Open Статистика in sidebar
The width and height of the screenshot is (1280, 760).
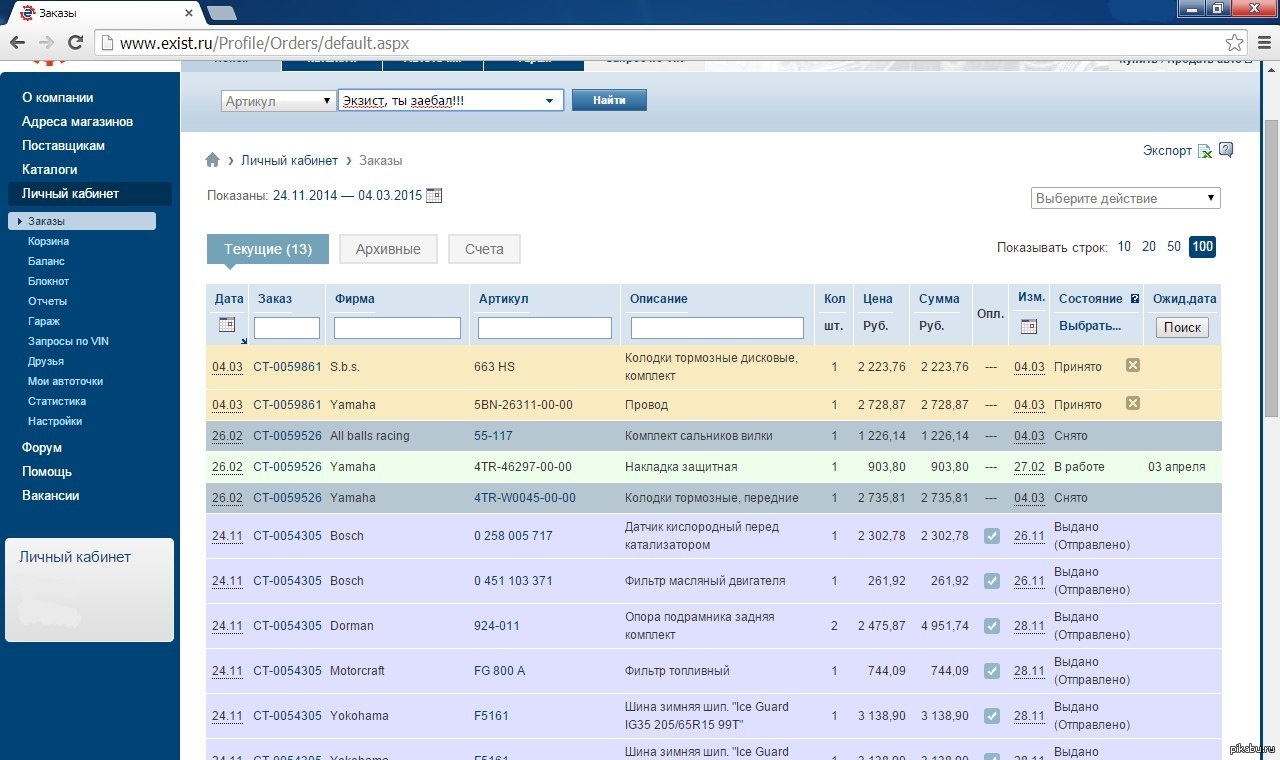tap(57, 401)
